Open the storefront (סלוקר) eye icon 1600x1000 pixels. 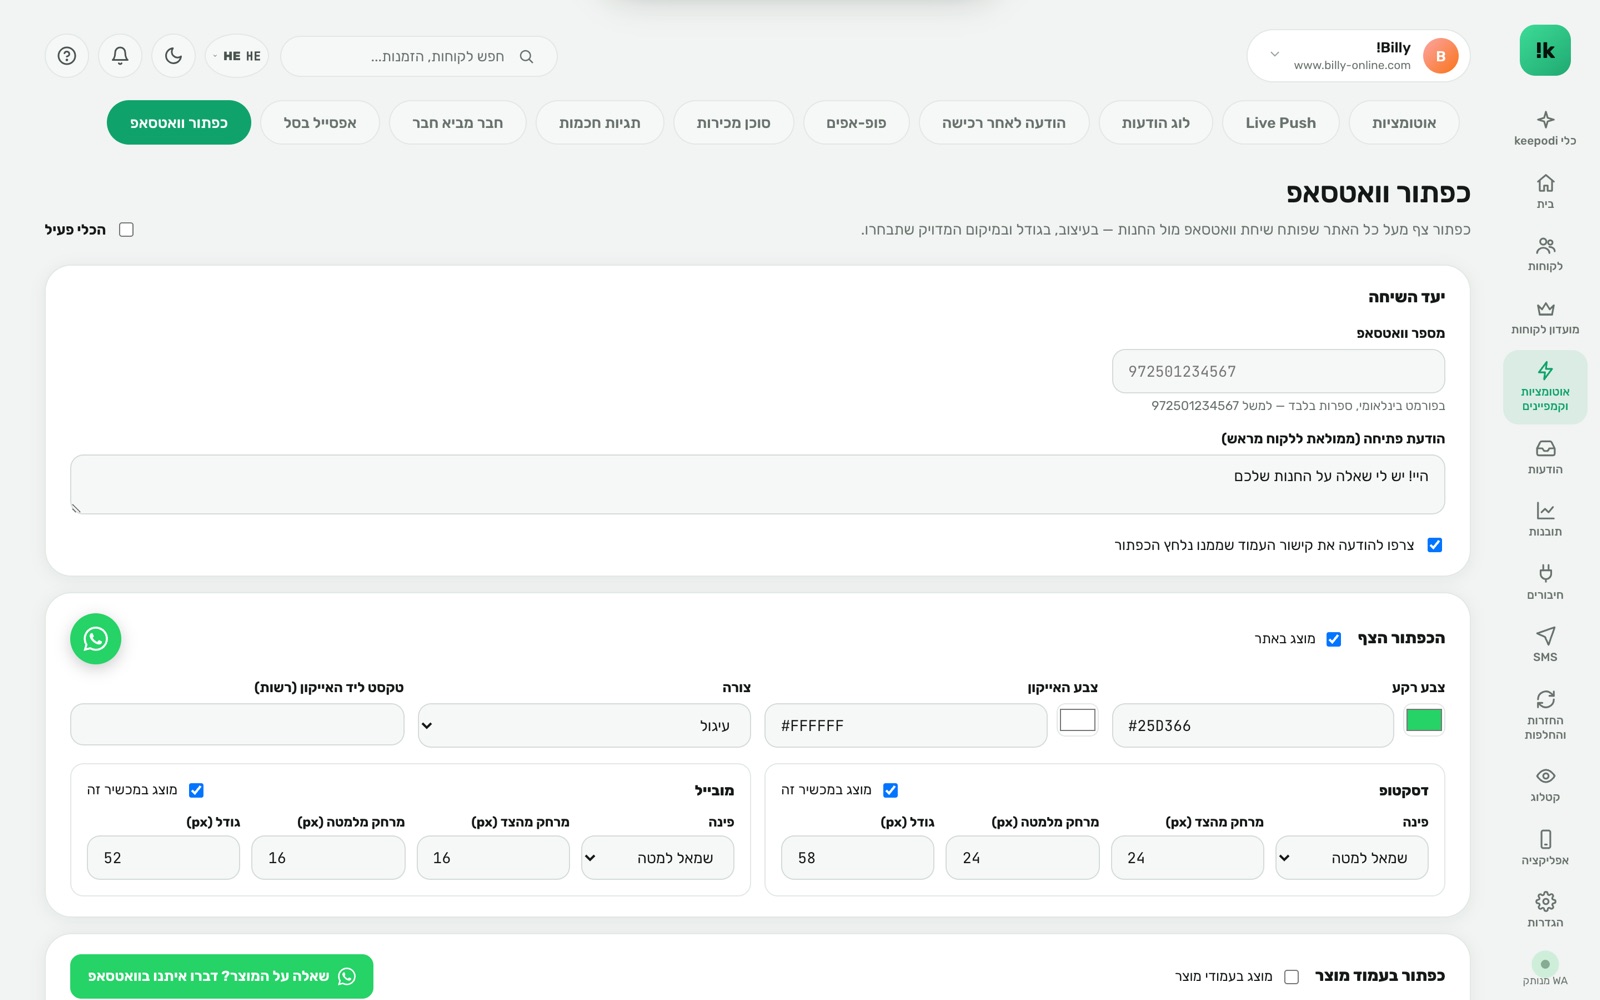click(x=1545, y=776)
